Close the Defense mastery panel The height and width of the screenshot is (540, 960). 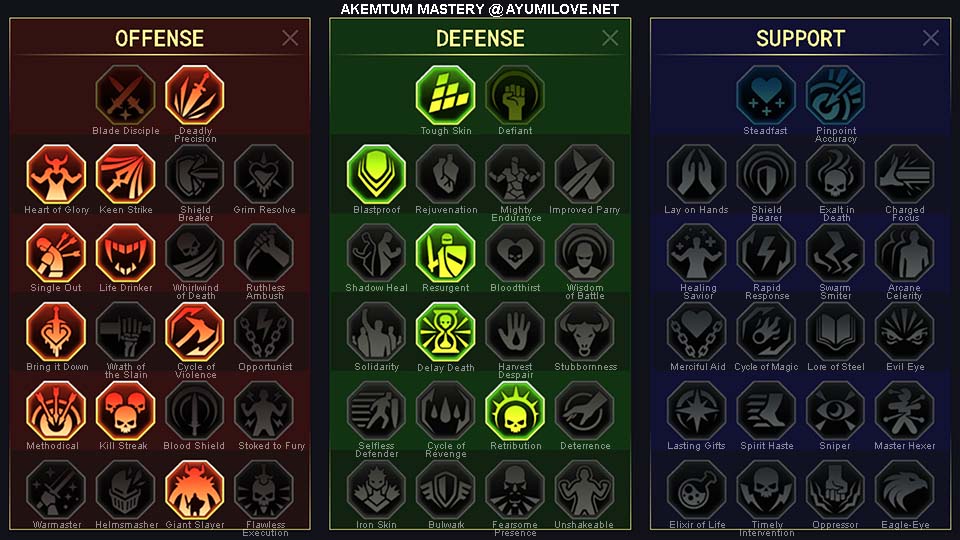click(610, 38)
